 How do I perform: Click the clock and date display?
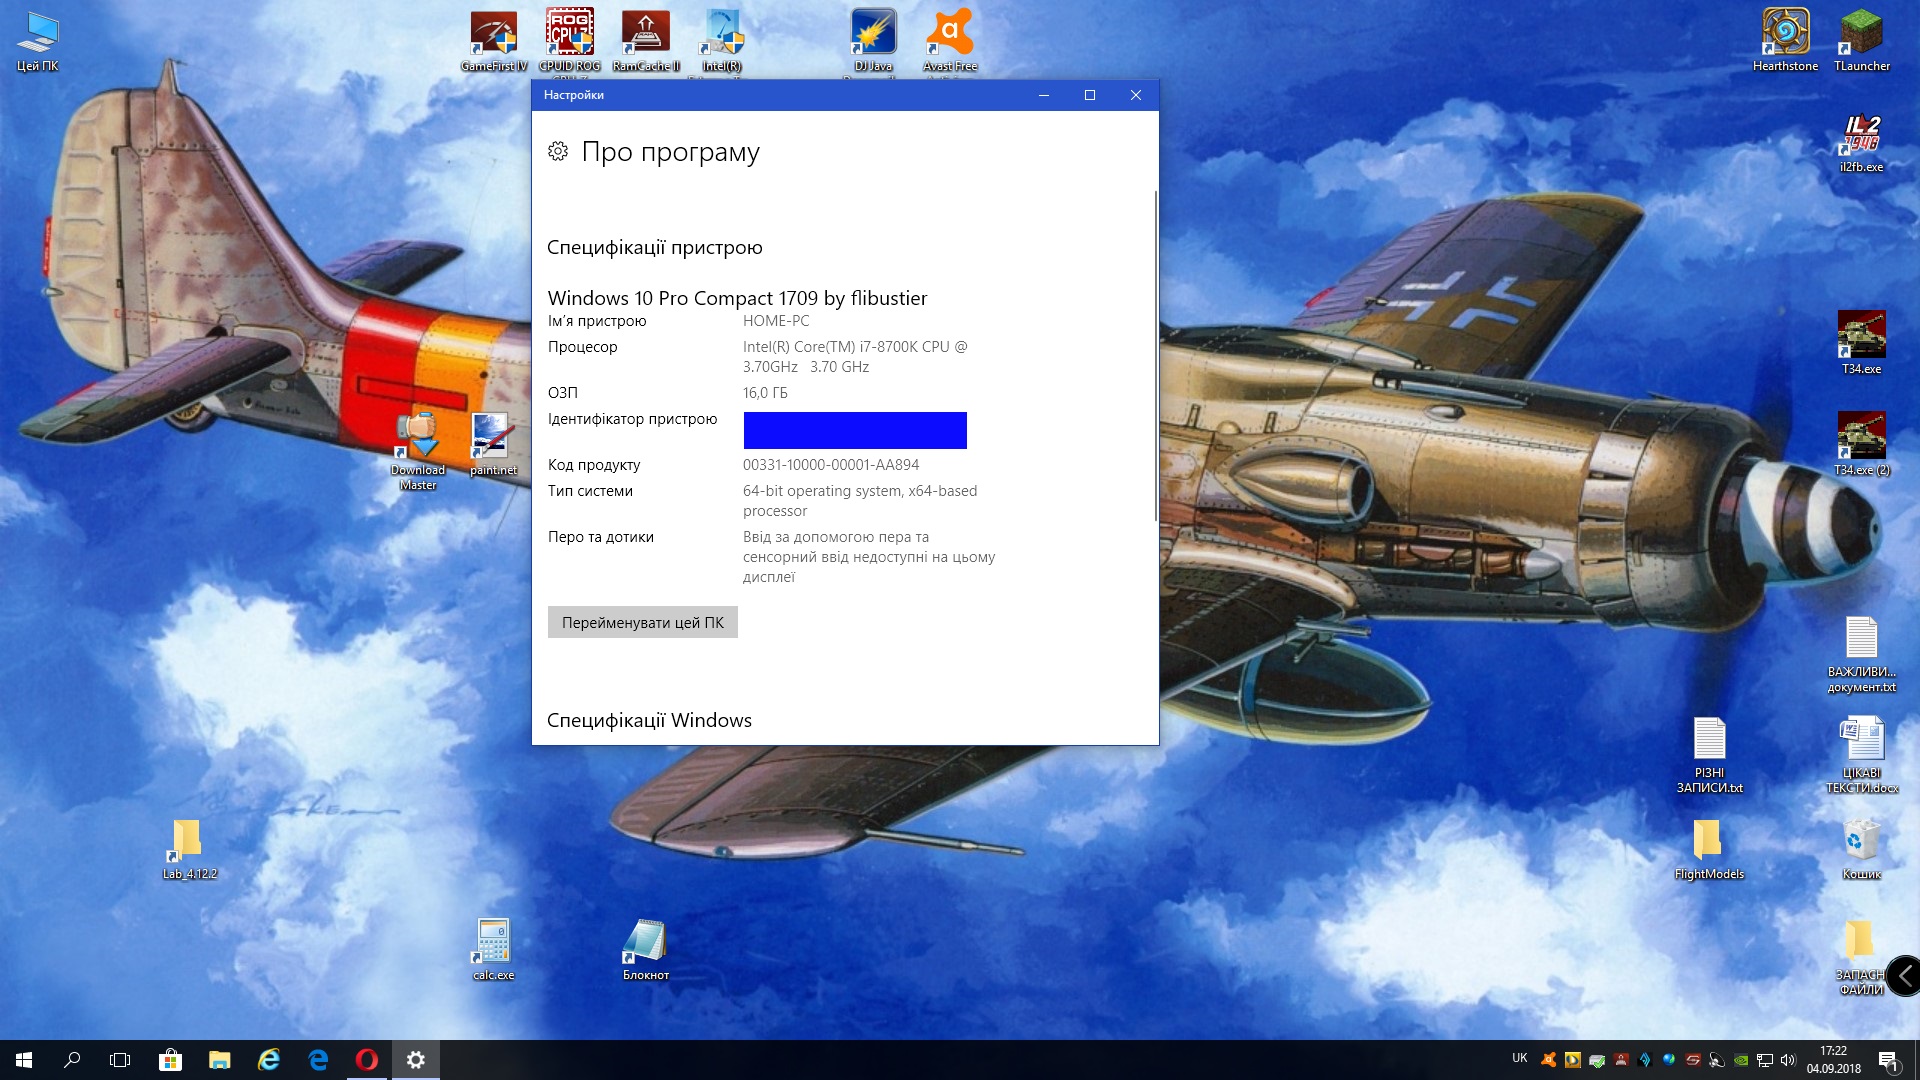[x=1833, y=1060]
